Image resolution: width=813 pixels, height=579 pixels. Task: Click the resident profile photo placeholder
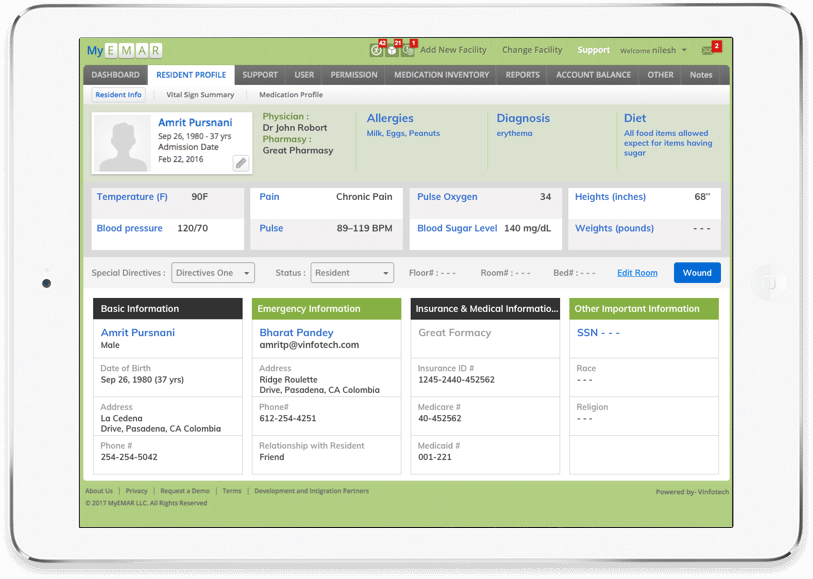tap(122, 143)
